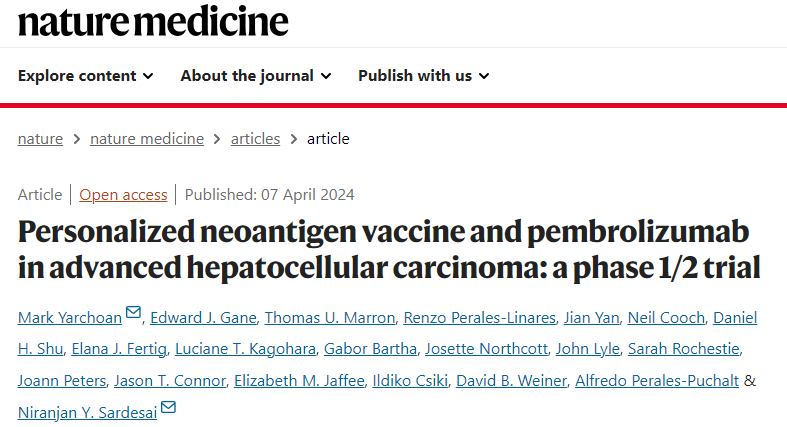Click the nature medicine logo

click(x=153, y=21)
